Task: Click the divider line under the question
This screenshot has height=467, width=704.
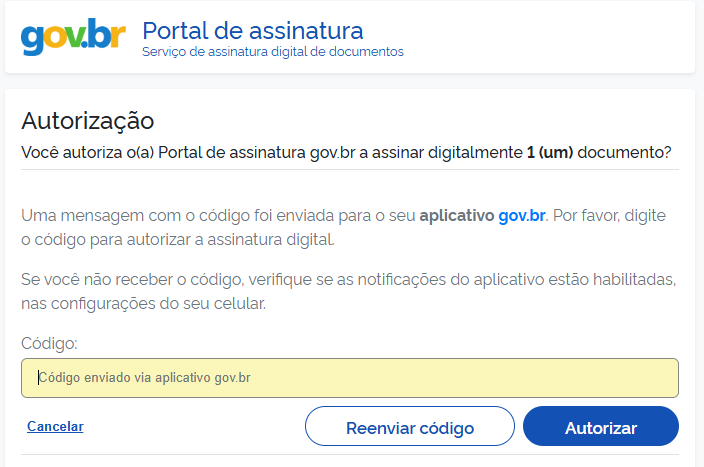Action: tap(350, 170)
